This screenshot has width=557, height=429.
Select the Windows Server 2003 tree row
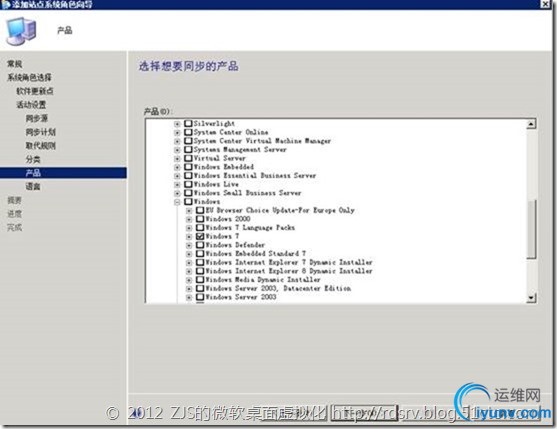(241, 297)
